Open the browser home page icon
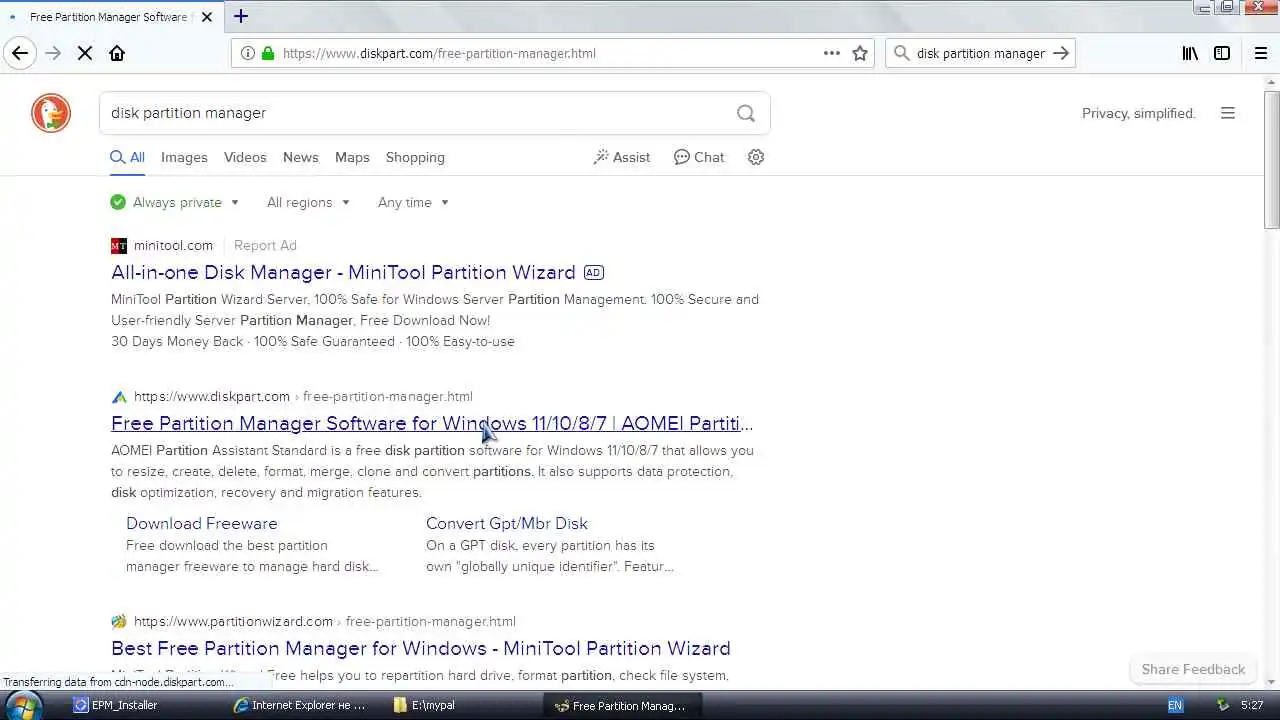 coord(117,53)
